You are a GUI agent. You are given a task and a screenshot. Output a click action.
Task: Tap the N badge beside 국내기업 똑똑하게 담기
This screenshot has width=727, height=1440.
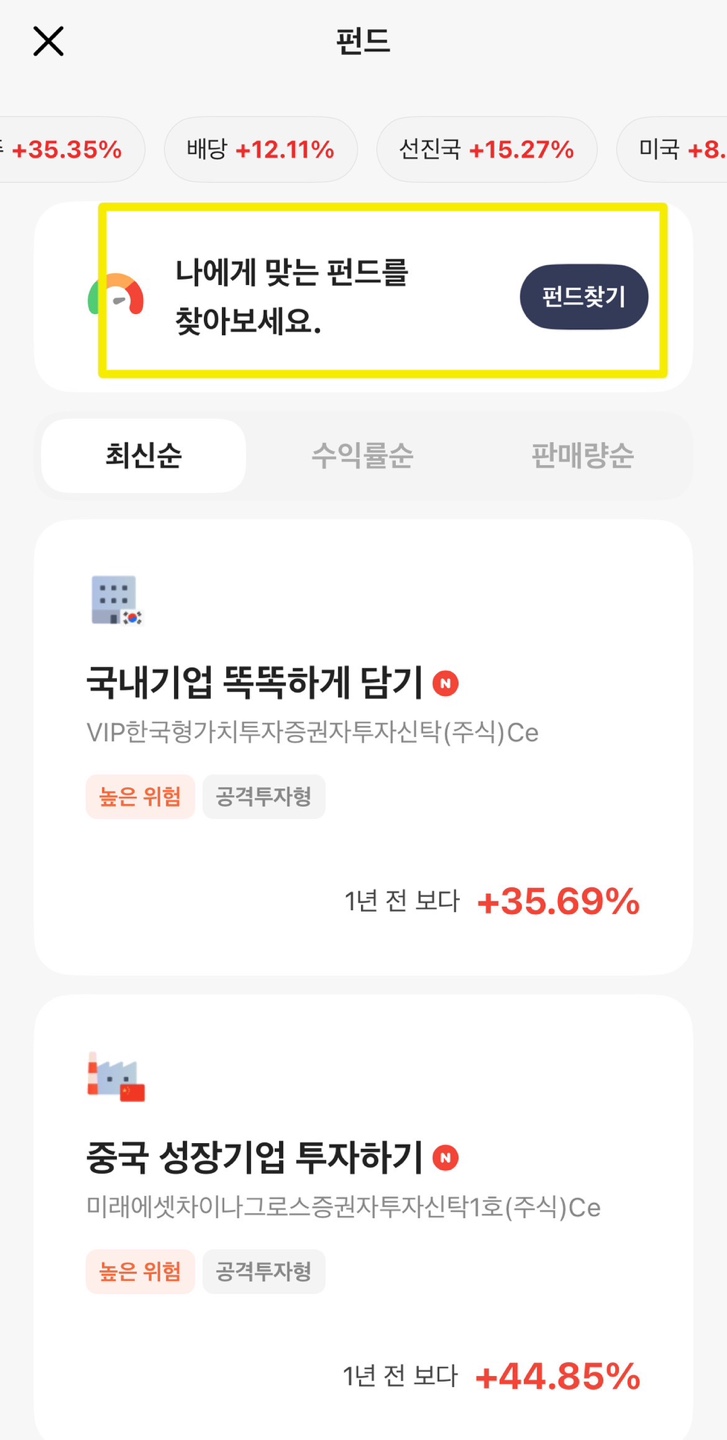(x=446, y=683)
